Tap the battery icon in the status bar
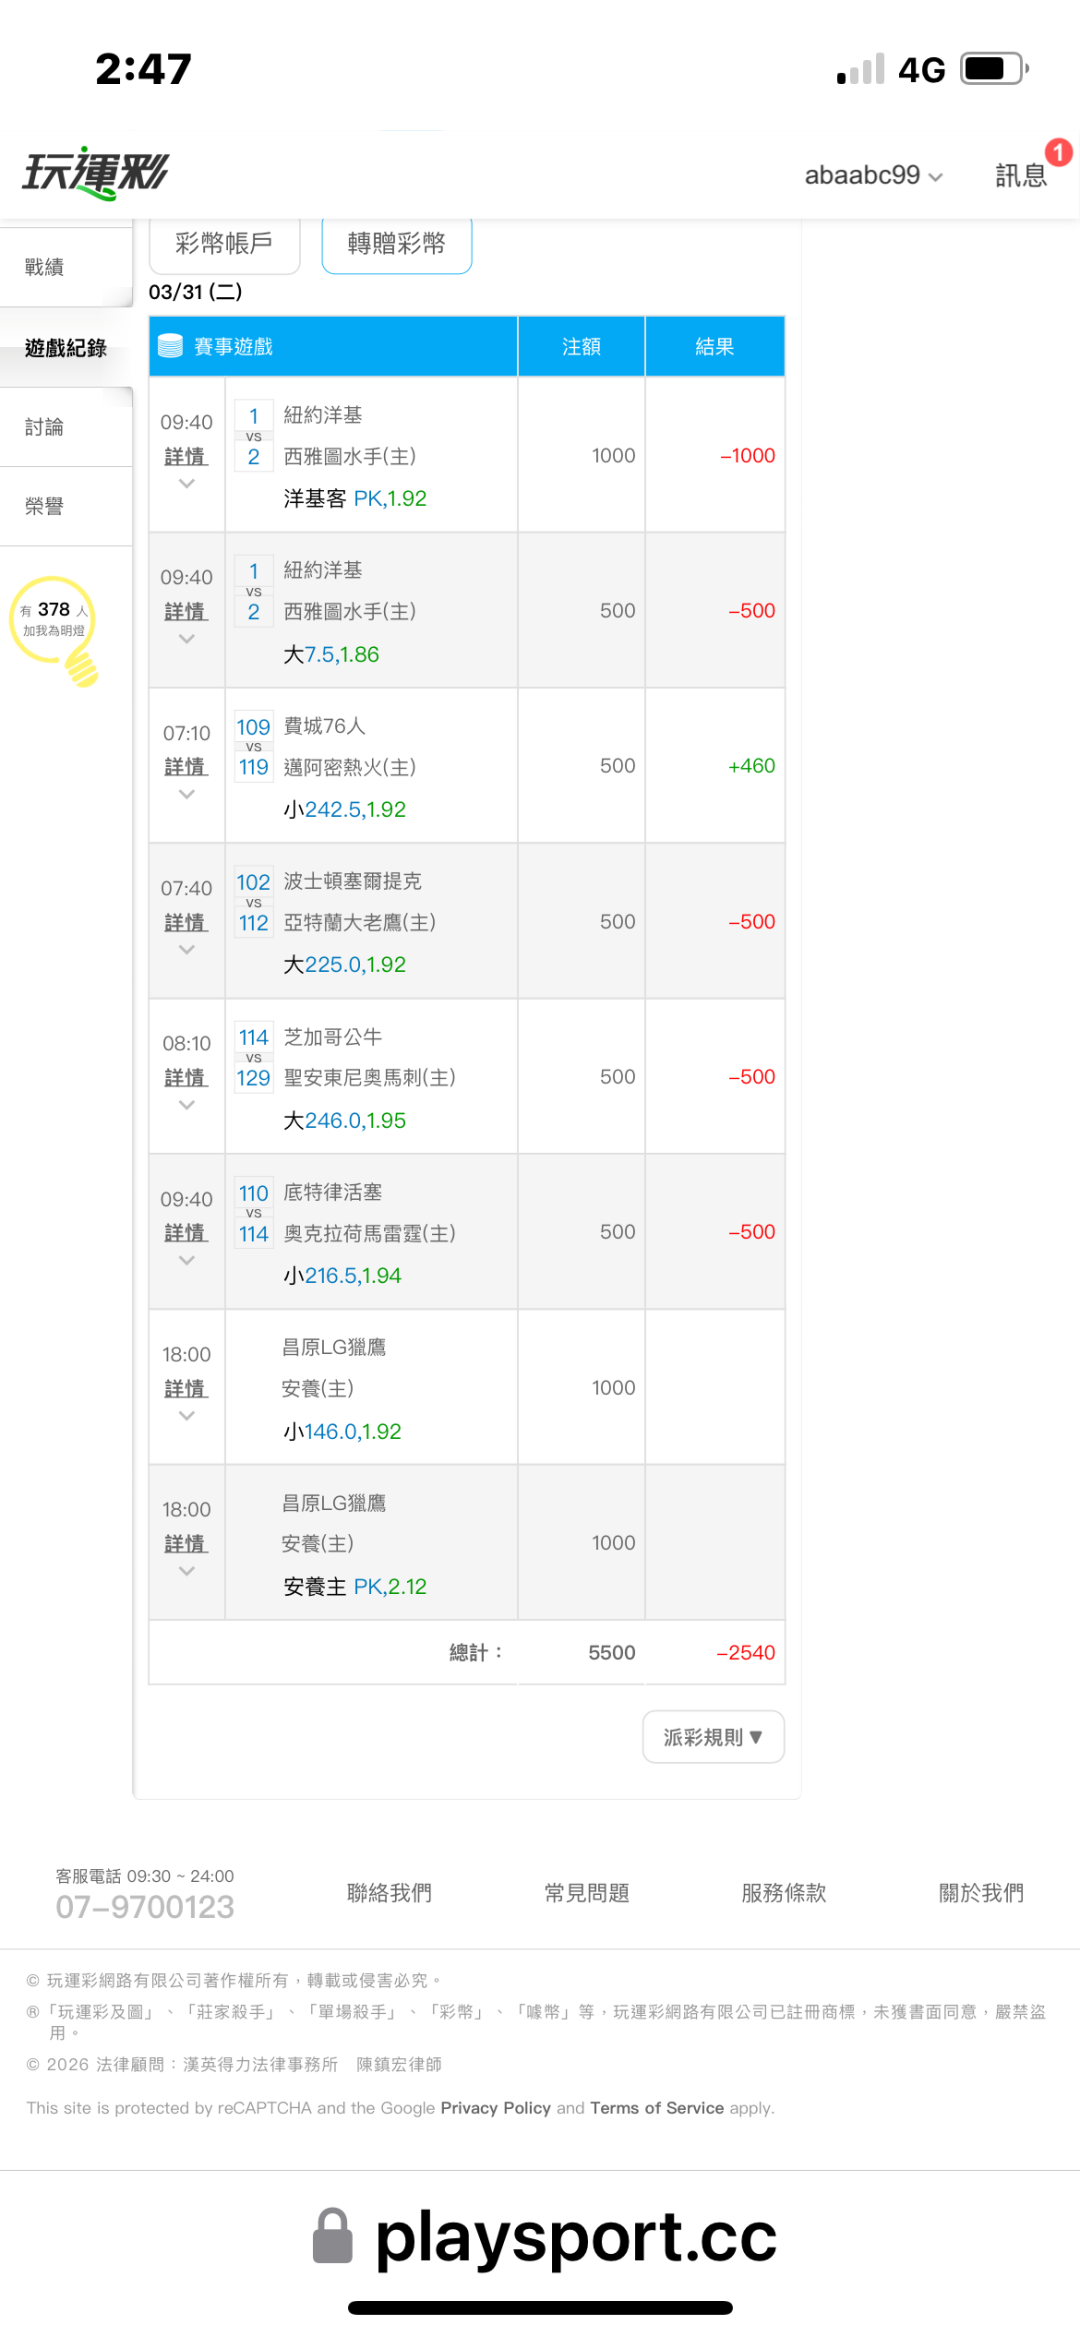 pyautogui.click(x=994, y=69)
